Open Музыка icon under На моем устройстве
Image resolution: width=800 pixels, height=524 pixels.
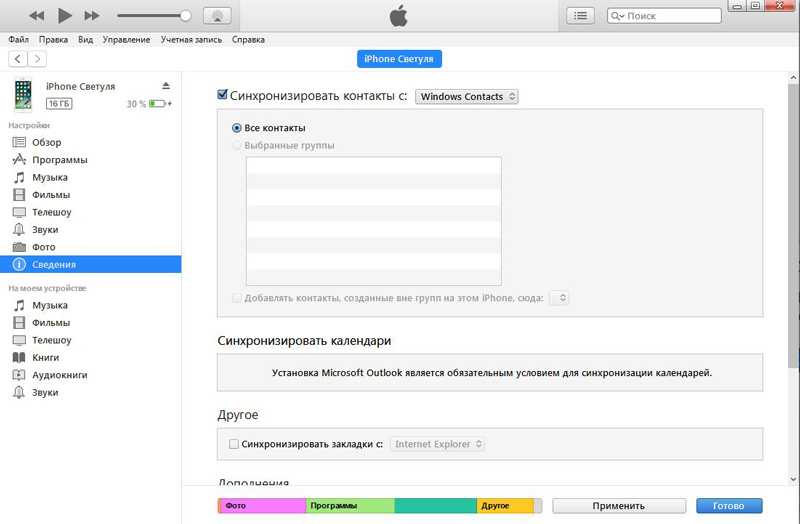(19, 305)
